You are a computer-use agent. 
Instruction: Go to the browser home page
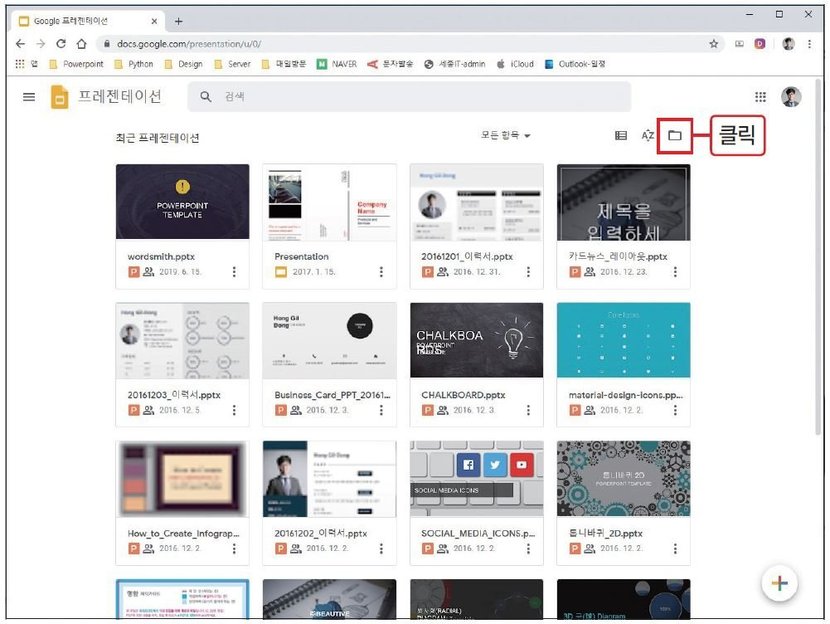click(82, 43)
